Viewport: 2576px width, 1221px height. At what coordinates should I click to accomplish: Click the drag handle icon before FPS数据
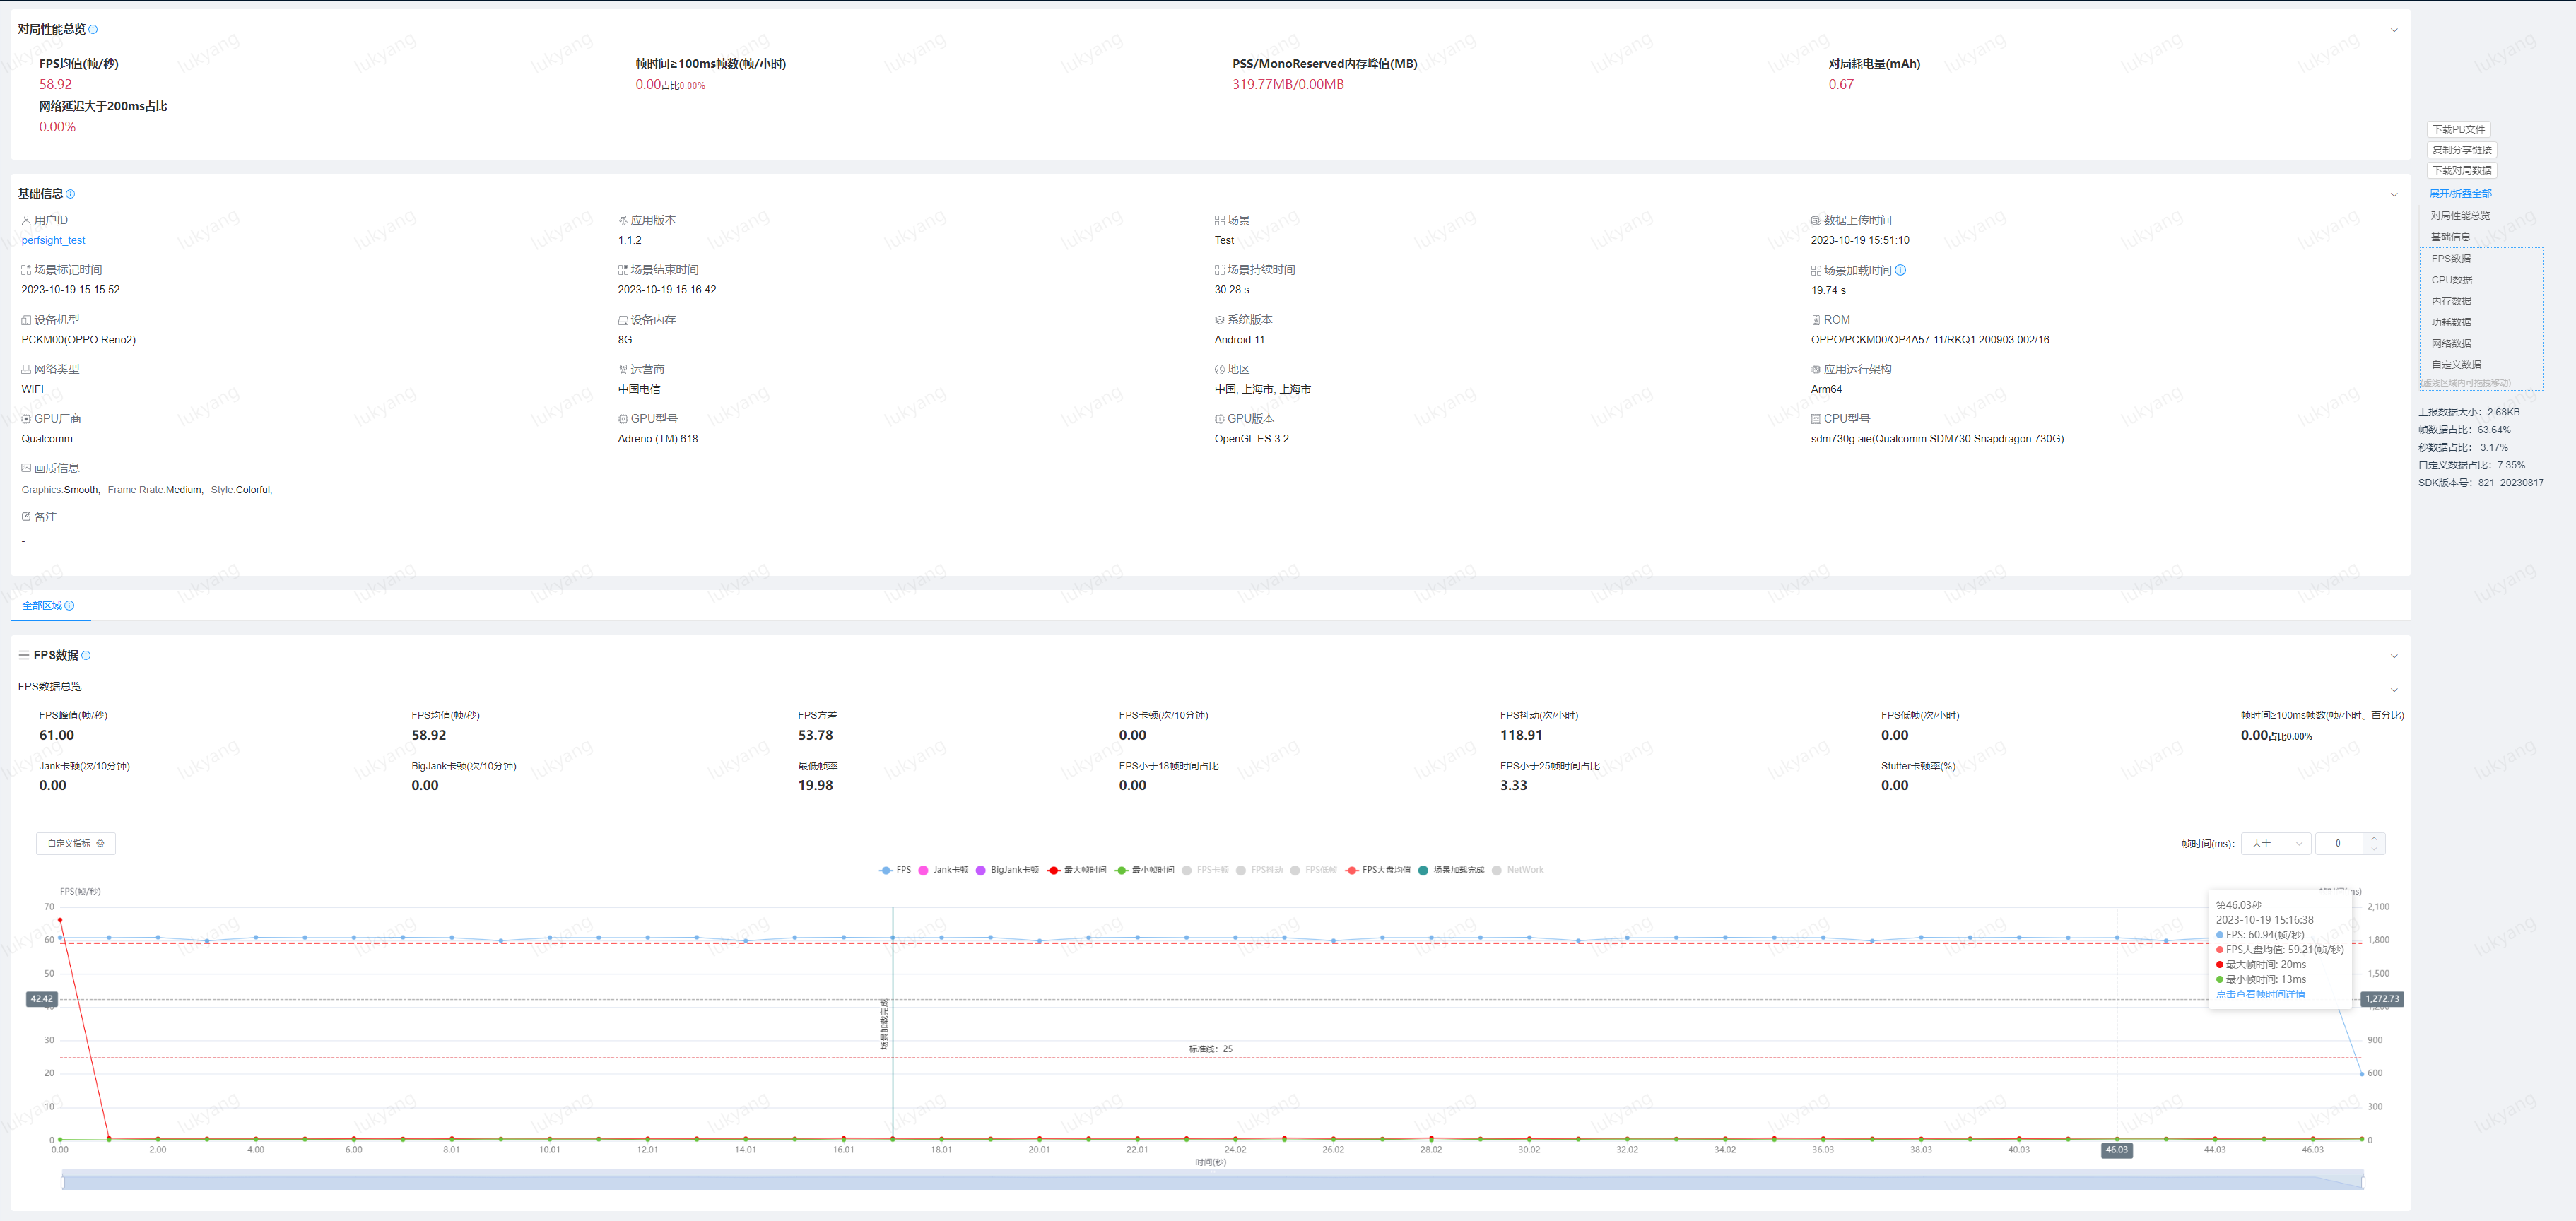[x=24, y=656]
